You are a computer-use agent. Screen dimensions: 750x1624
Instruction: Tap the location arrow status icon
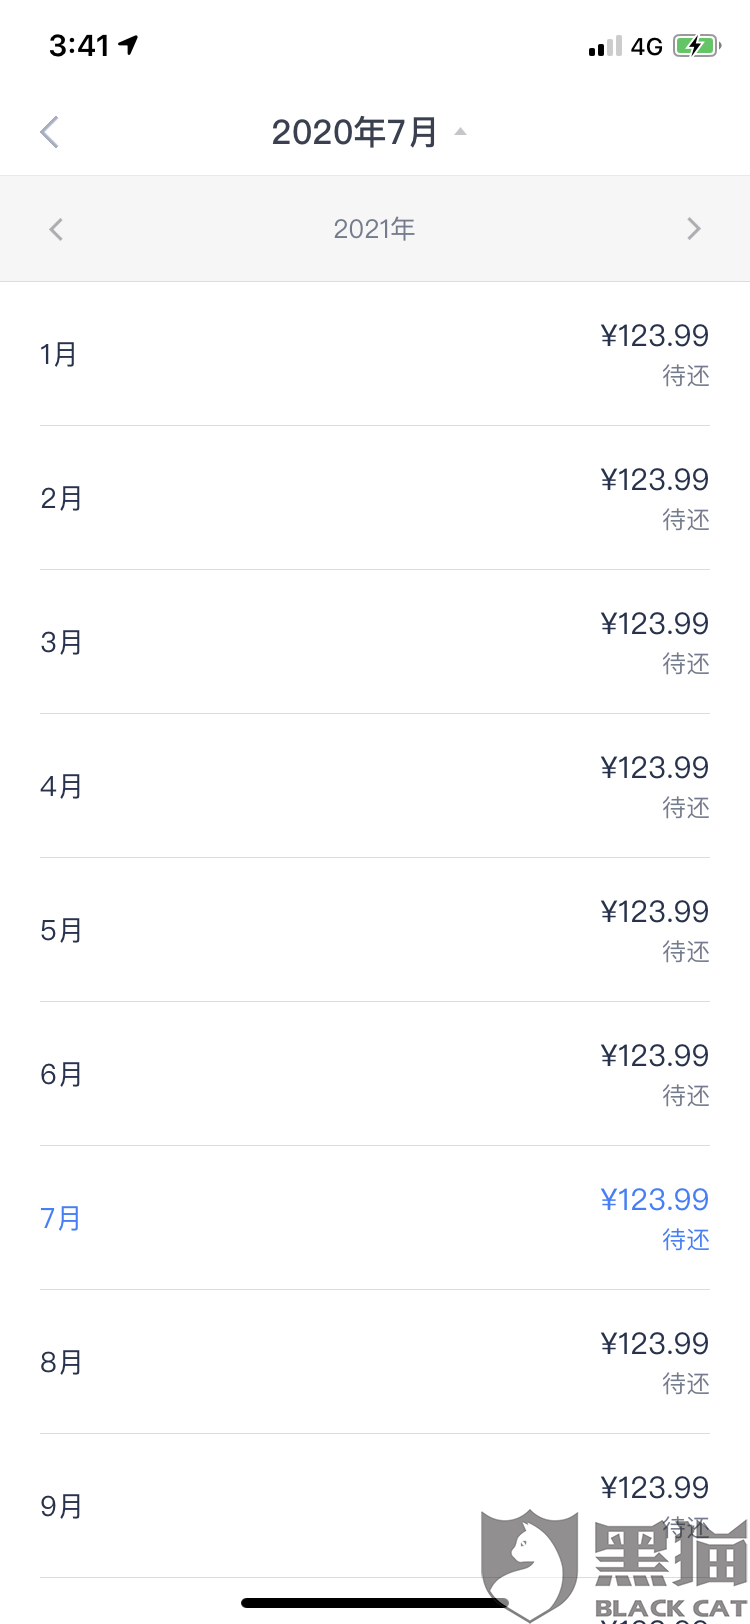(x=128, y=45)
